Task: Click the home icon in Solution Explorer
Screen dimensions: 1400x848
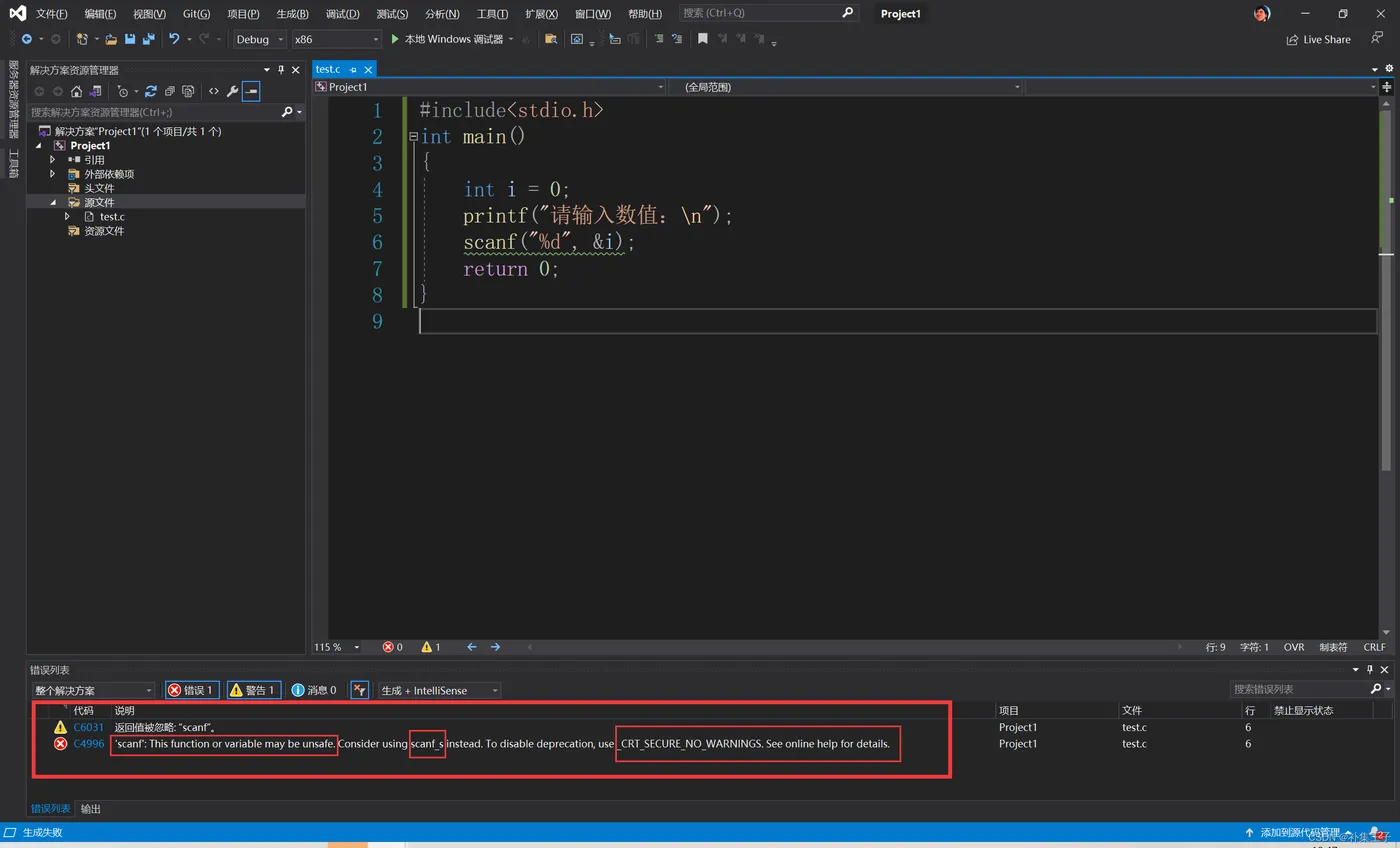Action: [x=77, y=91]
